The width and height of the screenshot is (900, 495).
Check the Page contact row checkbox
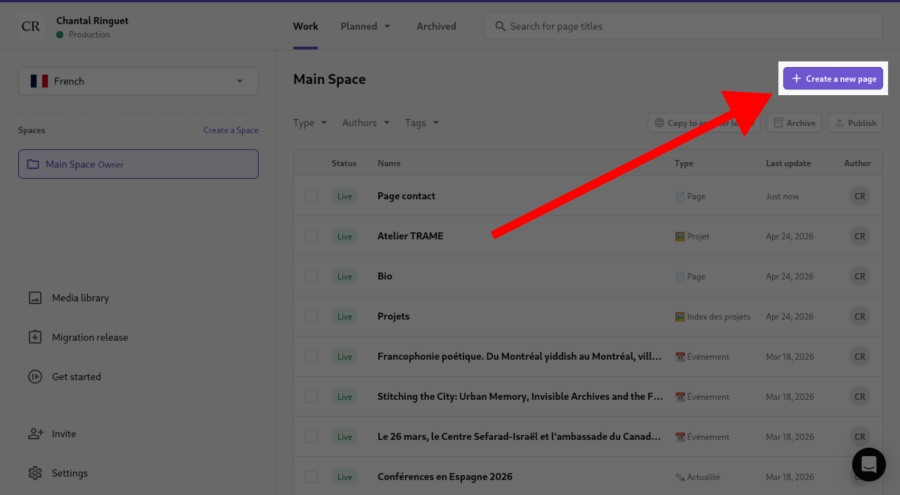[x=311, y=196]
